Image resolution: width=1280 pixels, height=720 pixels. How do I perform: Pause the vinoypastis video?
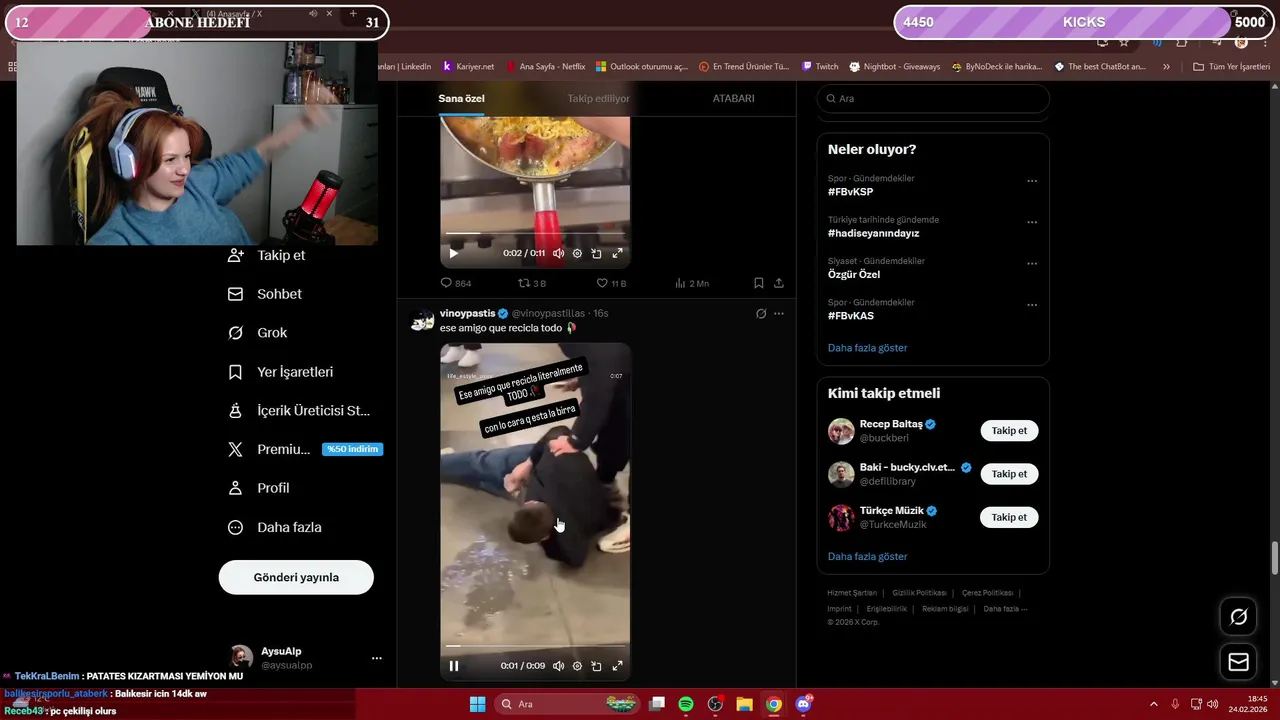(454, 666)
